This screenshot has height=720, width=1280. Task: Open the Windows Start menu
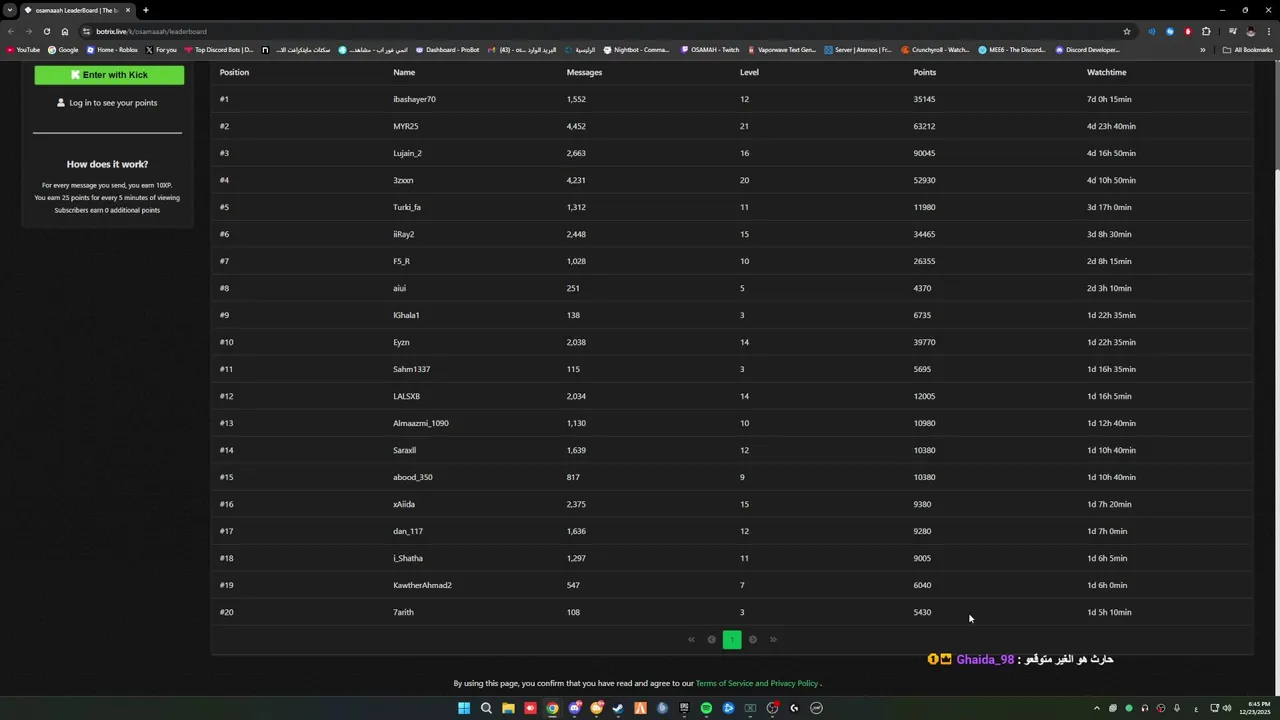coord(464,708)
